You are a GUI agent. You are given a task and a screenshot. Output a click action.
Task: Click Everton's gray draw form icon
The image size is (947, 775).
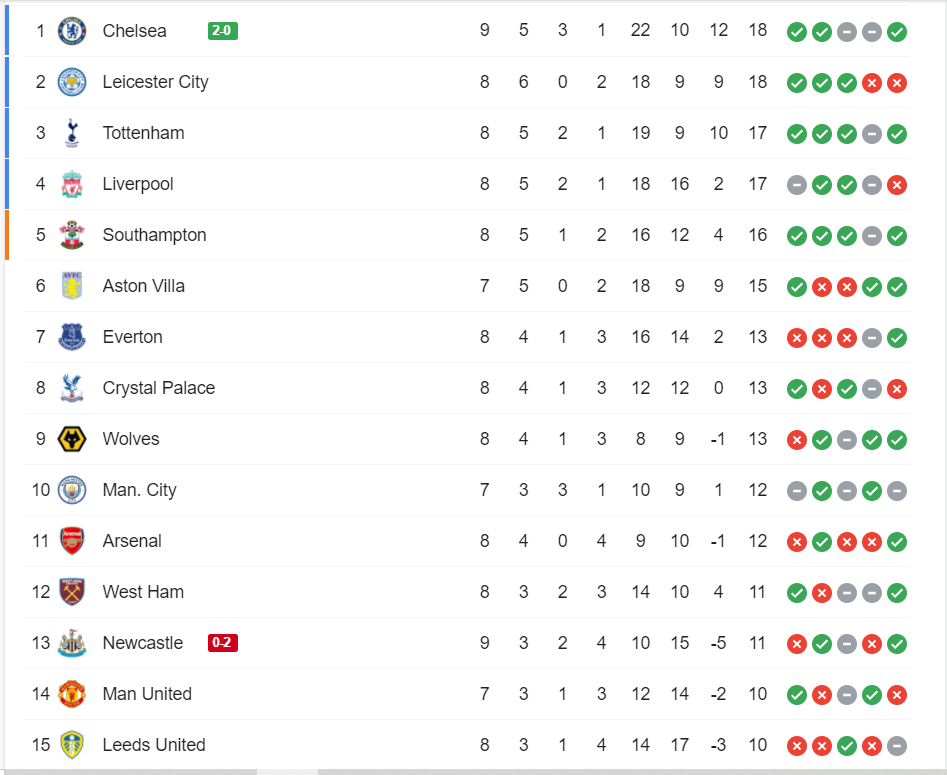pyautogui.click(x=872, y=337)
